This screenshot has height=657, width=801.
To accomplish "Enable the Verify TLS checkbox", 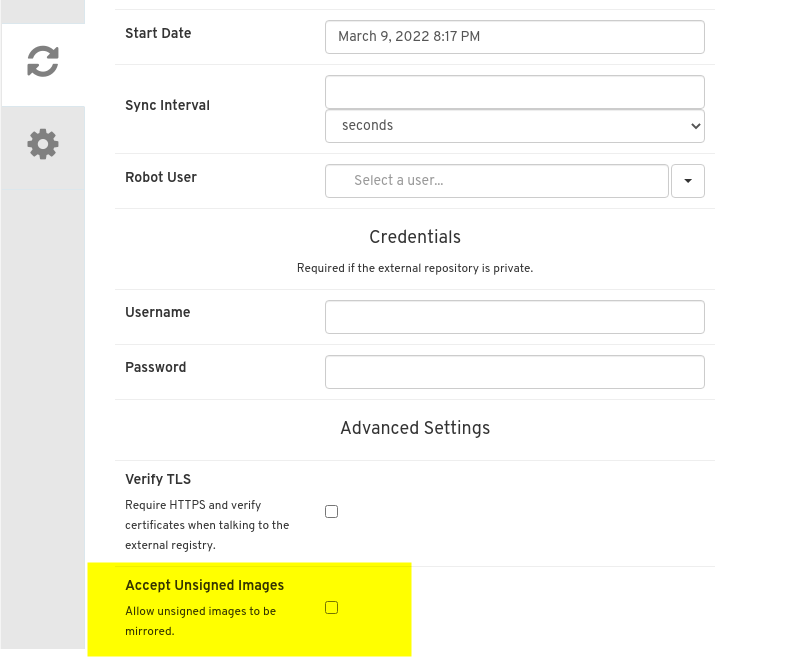I will point(331,511).
